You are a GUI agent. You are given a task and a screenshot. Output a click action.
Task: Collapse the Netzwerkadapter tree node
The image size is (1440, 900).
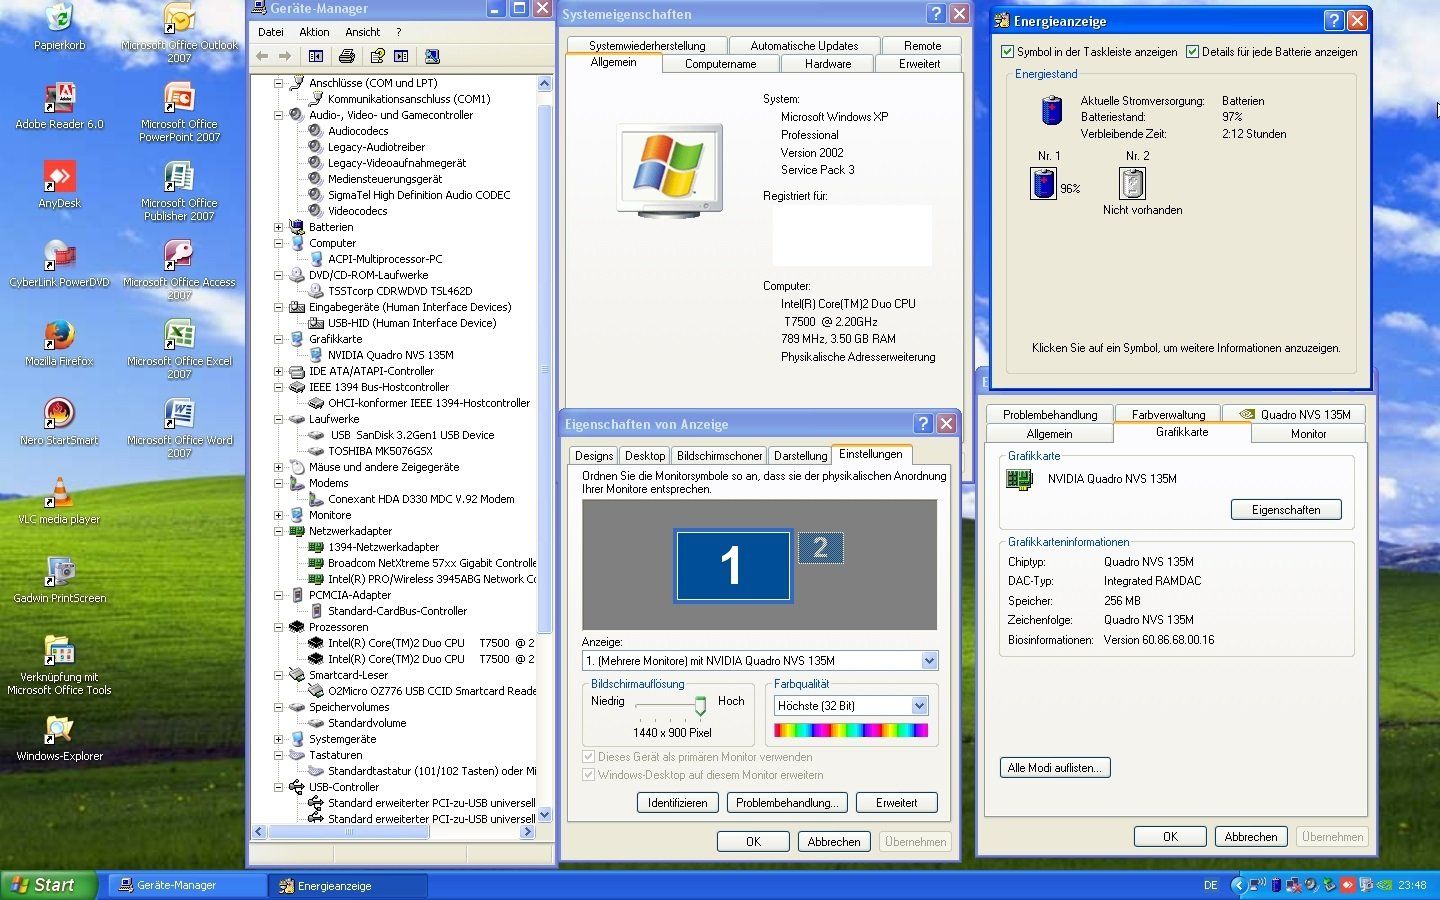click(279, 531)
